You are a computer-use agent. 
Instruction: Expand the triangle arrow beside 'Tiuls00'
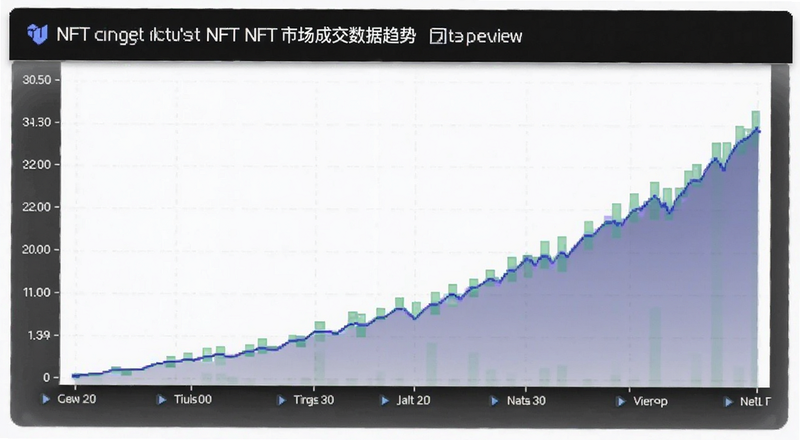coord(162,400)
